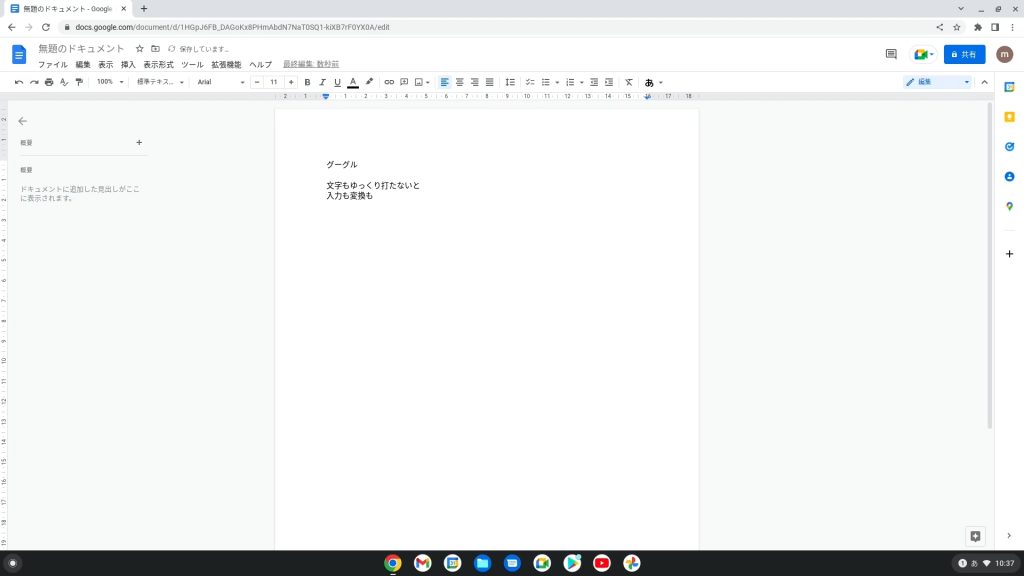Clear formatting with the crossed-out T icon

[628, 82]
